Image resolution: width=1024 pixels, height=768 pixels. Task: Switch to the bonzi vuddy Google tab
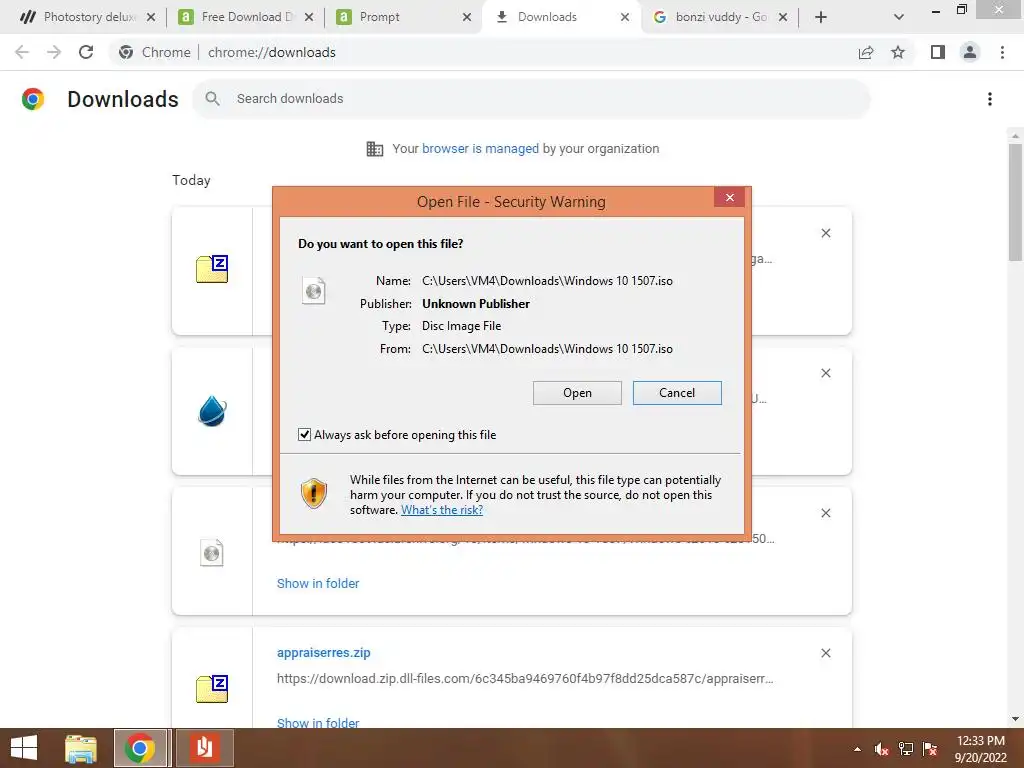coord(720,17)
